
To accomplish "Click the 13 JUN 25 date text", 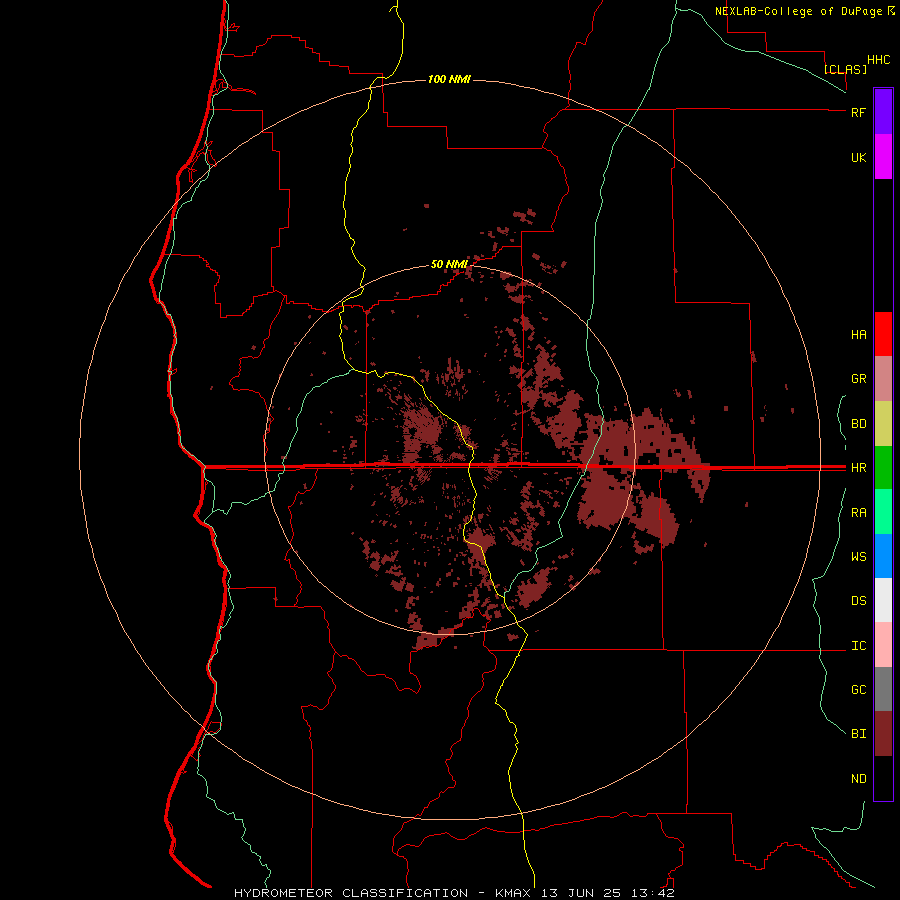I will pyautogui.click(x=582, y=893).
